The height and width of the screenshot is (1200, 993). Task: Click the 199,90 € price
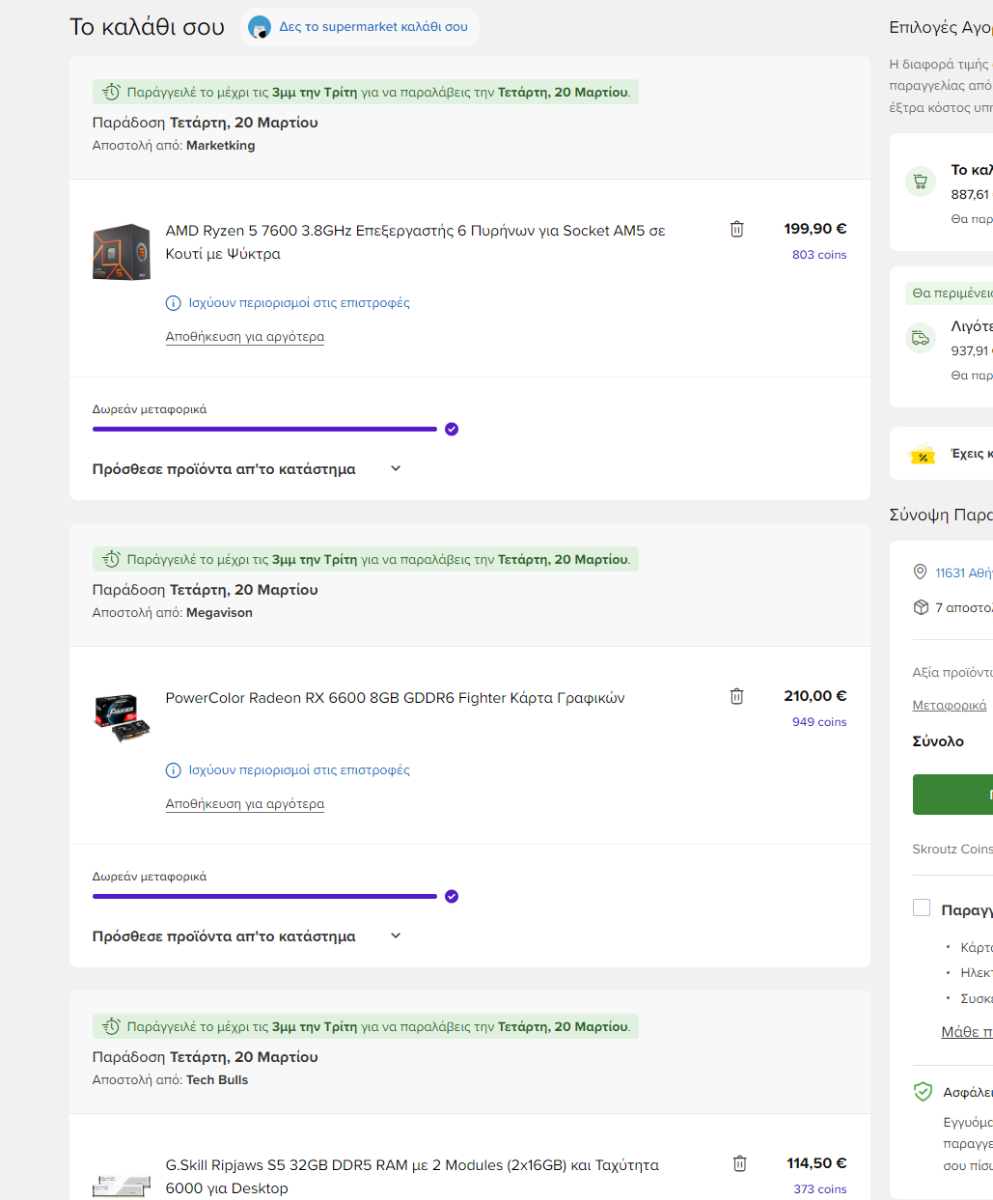[x=815, y=229]
